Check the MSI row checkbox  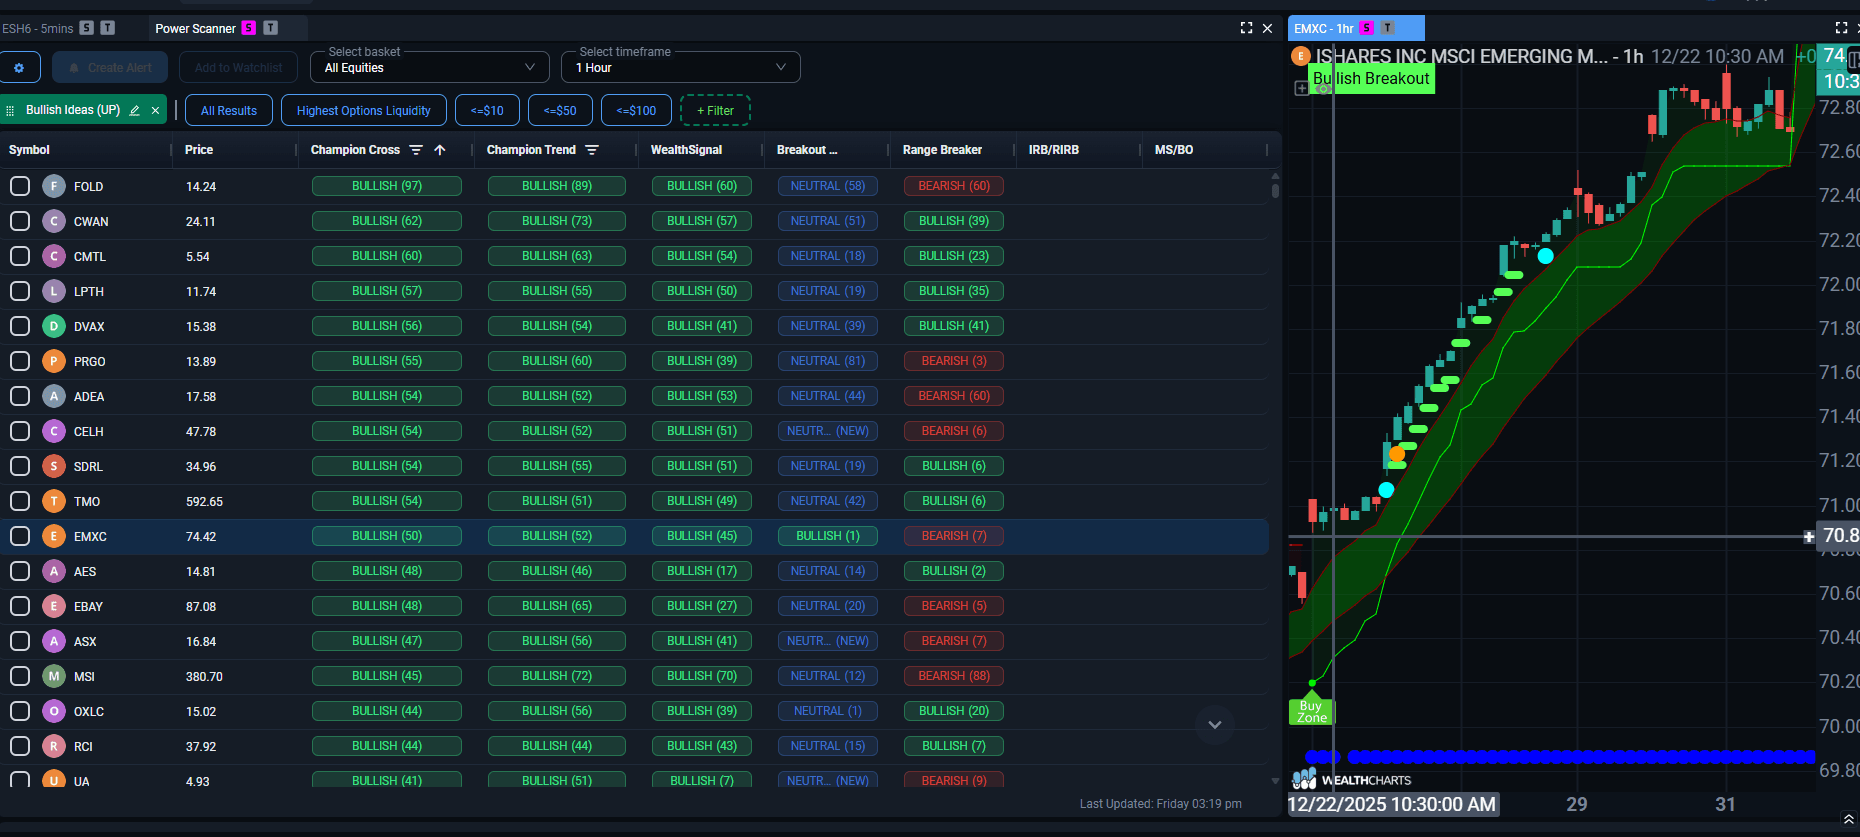pos(20,676)
